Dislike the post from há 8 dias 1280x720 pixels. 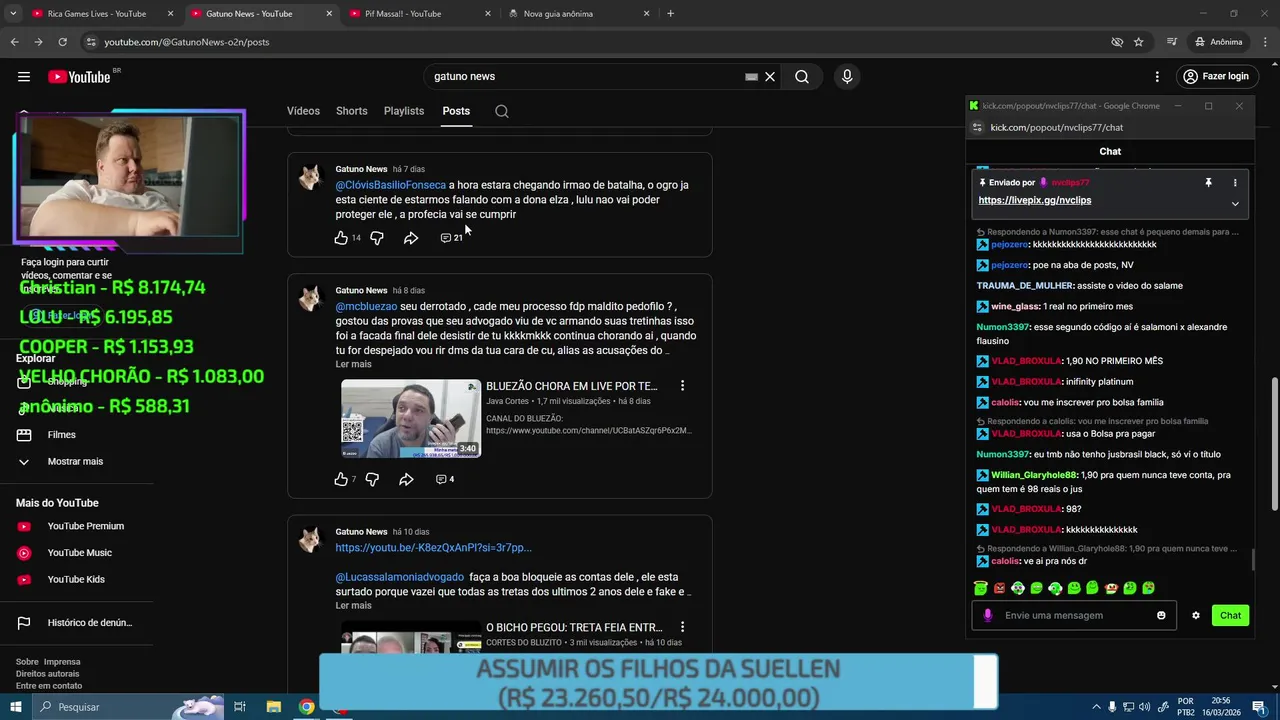pos(372,480)
